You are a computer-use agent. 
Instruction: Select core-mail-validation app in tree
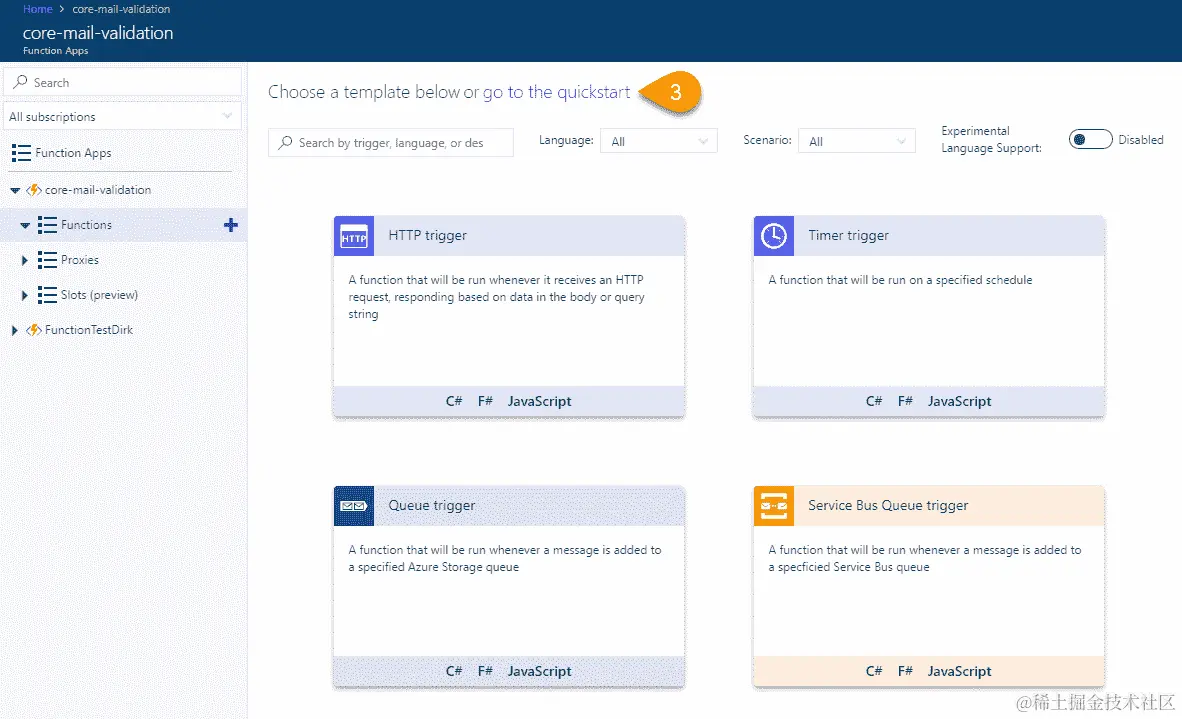(x=98, y=190)
